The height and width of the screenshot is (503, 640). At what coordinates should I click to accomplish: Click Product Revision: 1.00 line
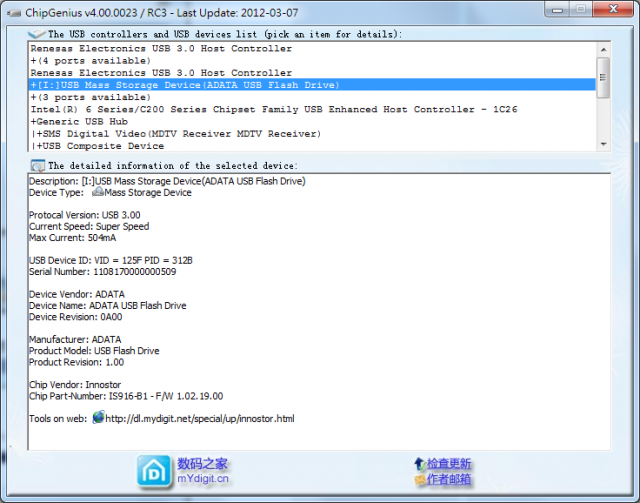[x=76, y=362]
